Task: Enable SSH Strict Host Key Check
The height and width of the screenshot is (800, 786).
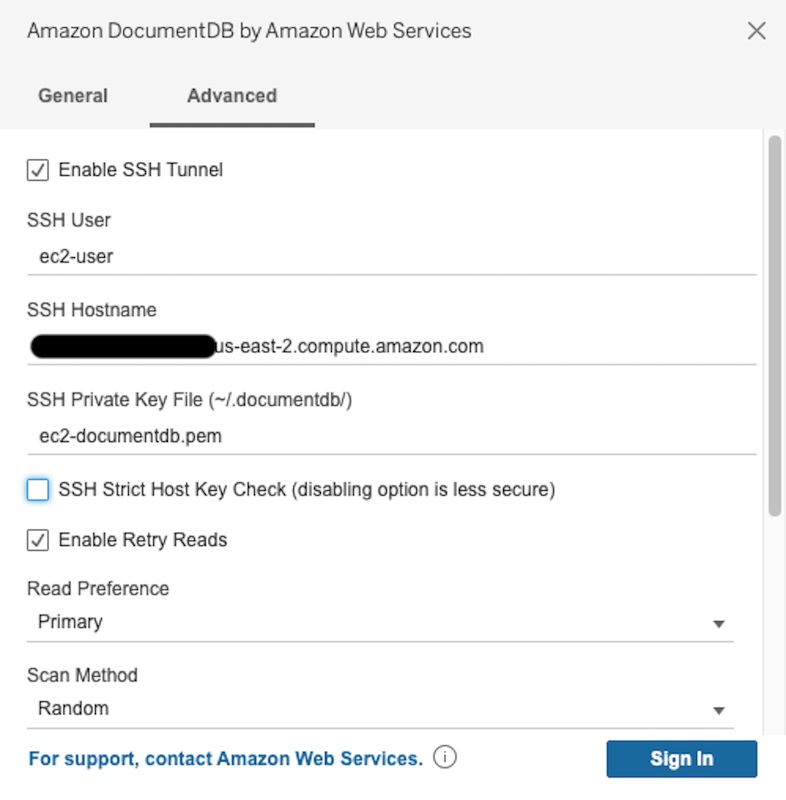Action: tap(37, 490)
